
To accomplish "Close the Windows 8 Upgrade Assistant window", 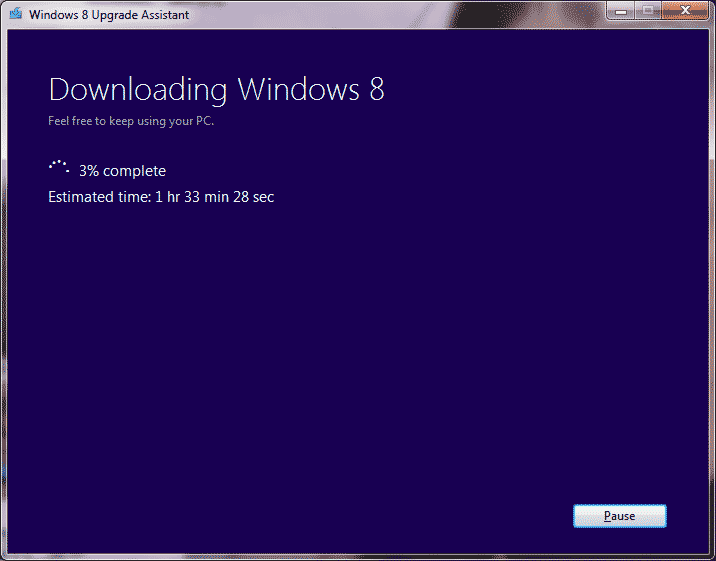I will [685, 10].
